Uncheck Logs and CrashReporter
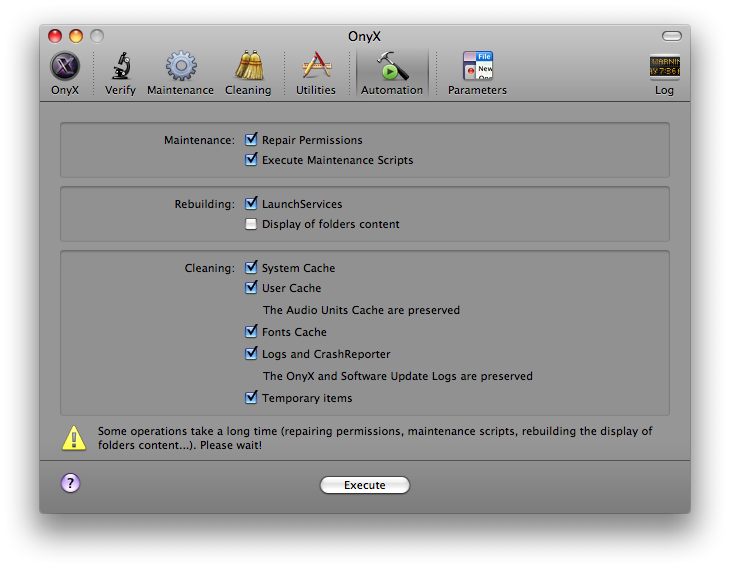Viewport: 730px width, 568px height. pos(252,354)
